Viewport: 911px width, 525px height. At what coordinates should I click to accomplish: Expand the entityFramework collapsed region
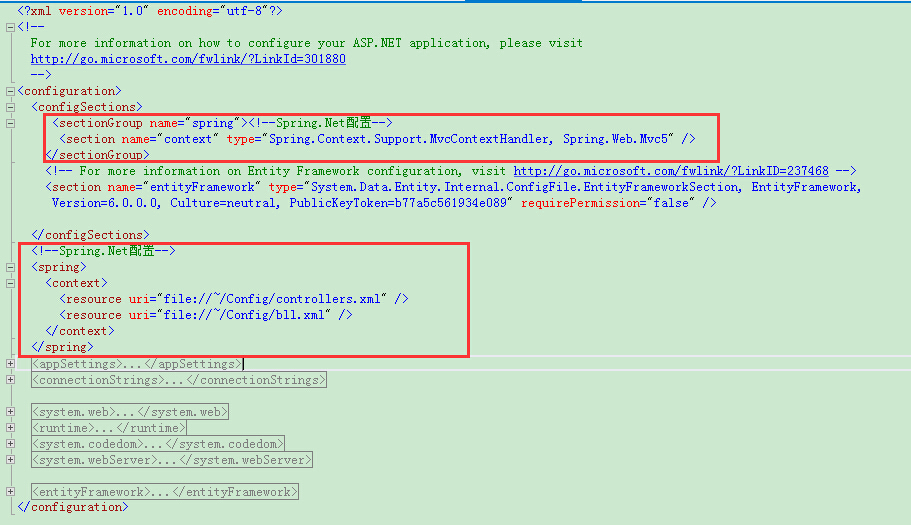(x=10, y=492)
